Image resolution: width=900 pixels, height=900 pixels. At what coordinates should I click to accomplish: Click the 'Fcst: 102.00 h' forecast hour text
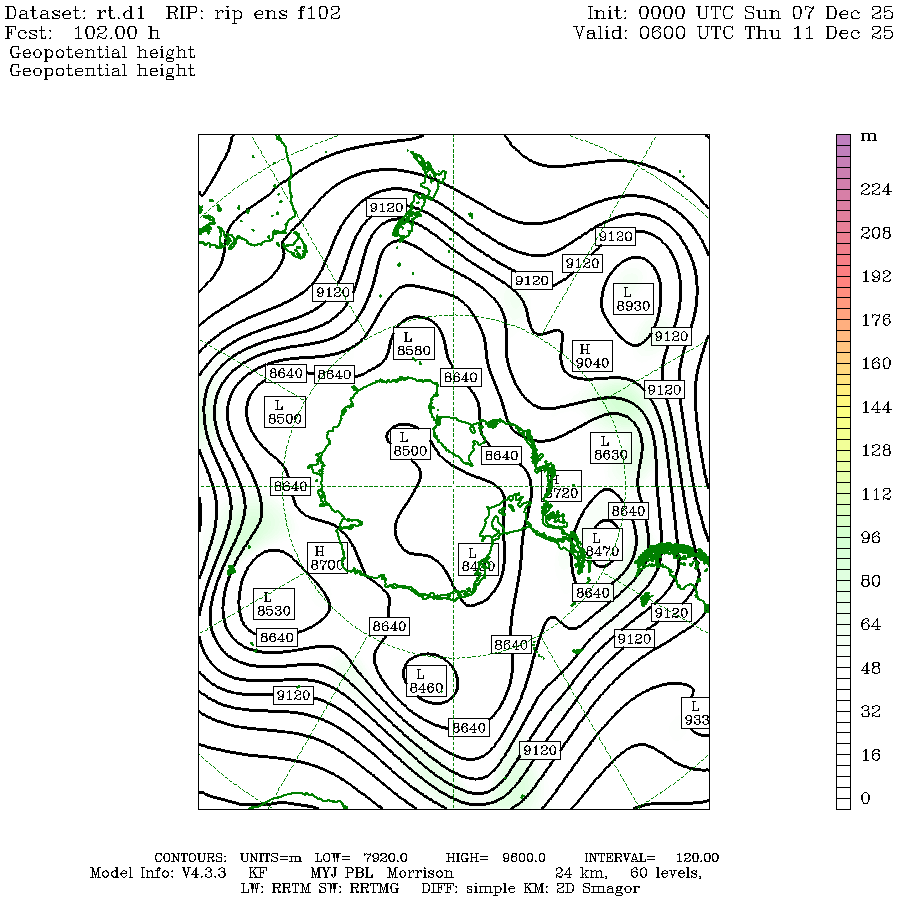(82, 33)
